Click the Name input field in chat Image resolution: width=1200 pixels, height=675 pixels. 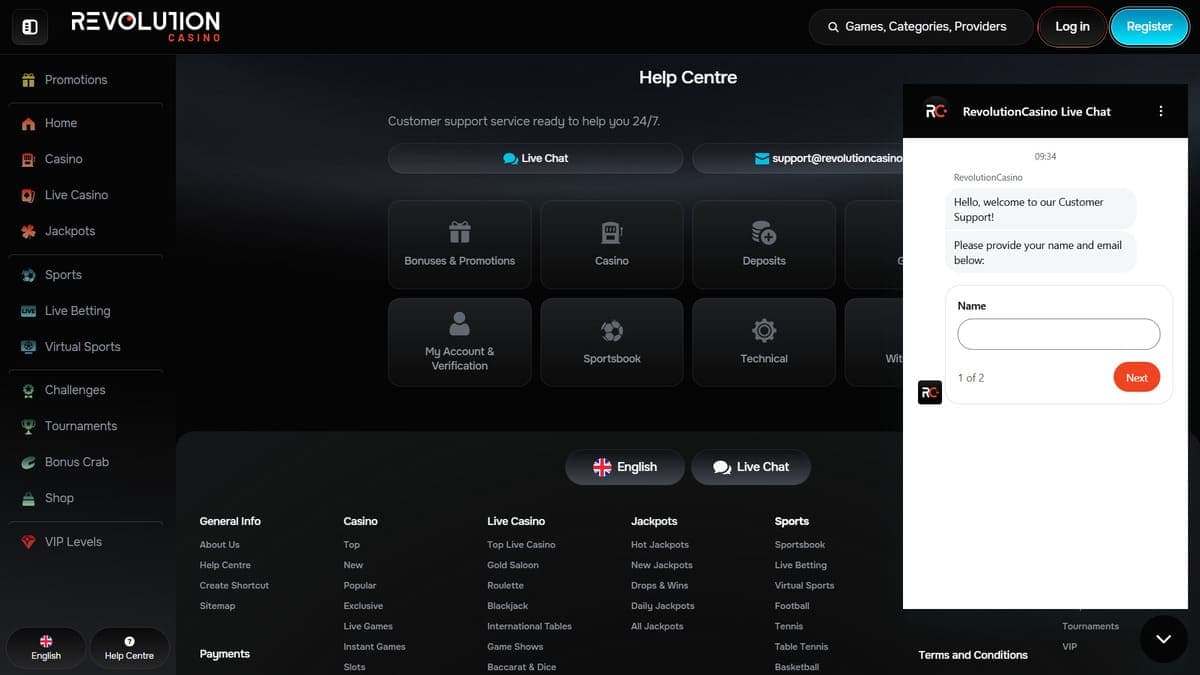click(x=1059, y=334)
